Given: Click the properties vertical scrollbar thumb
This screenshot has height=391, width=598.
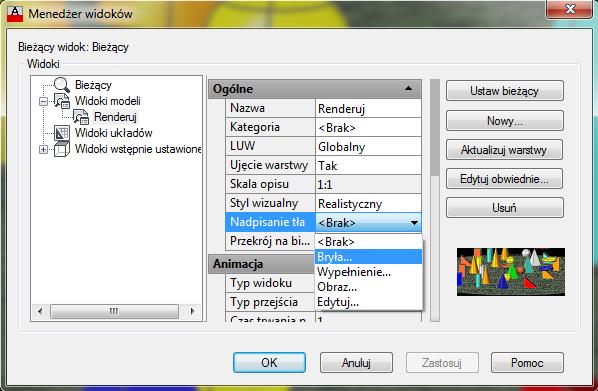Looking at the screenshot, I should tap(435, 128).
